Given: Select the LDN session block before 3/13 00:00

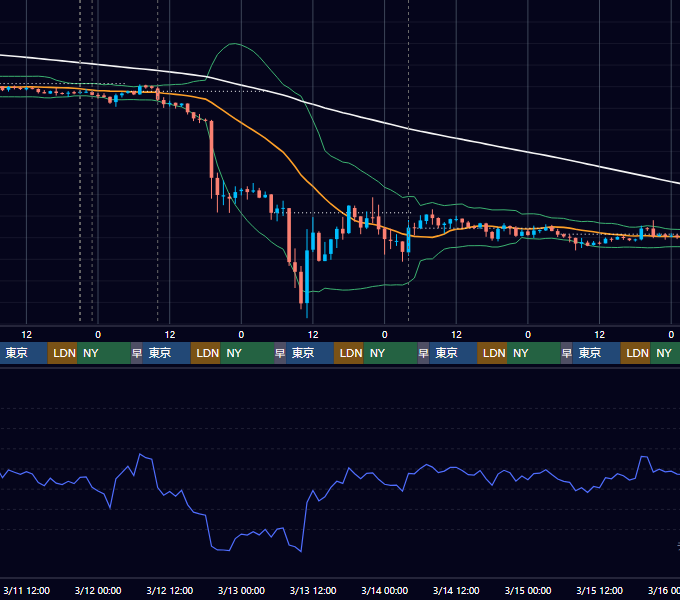Looking at the screenshot, I should point(206,353).
